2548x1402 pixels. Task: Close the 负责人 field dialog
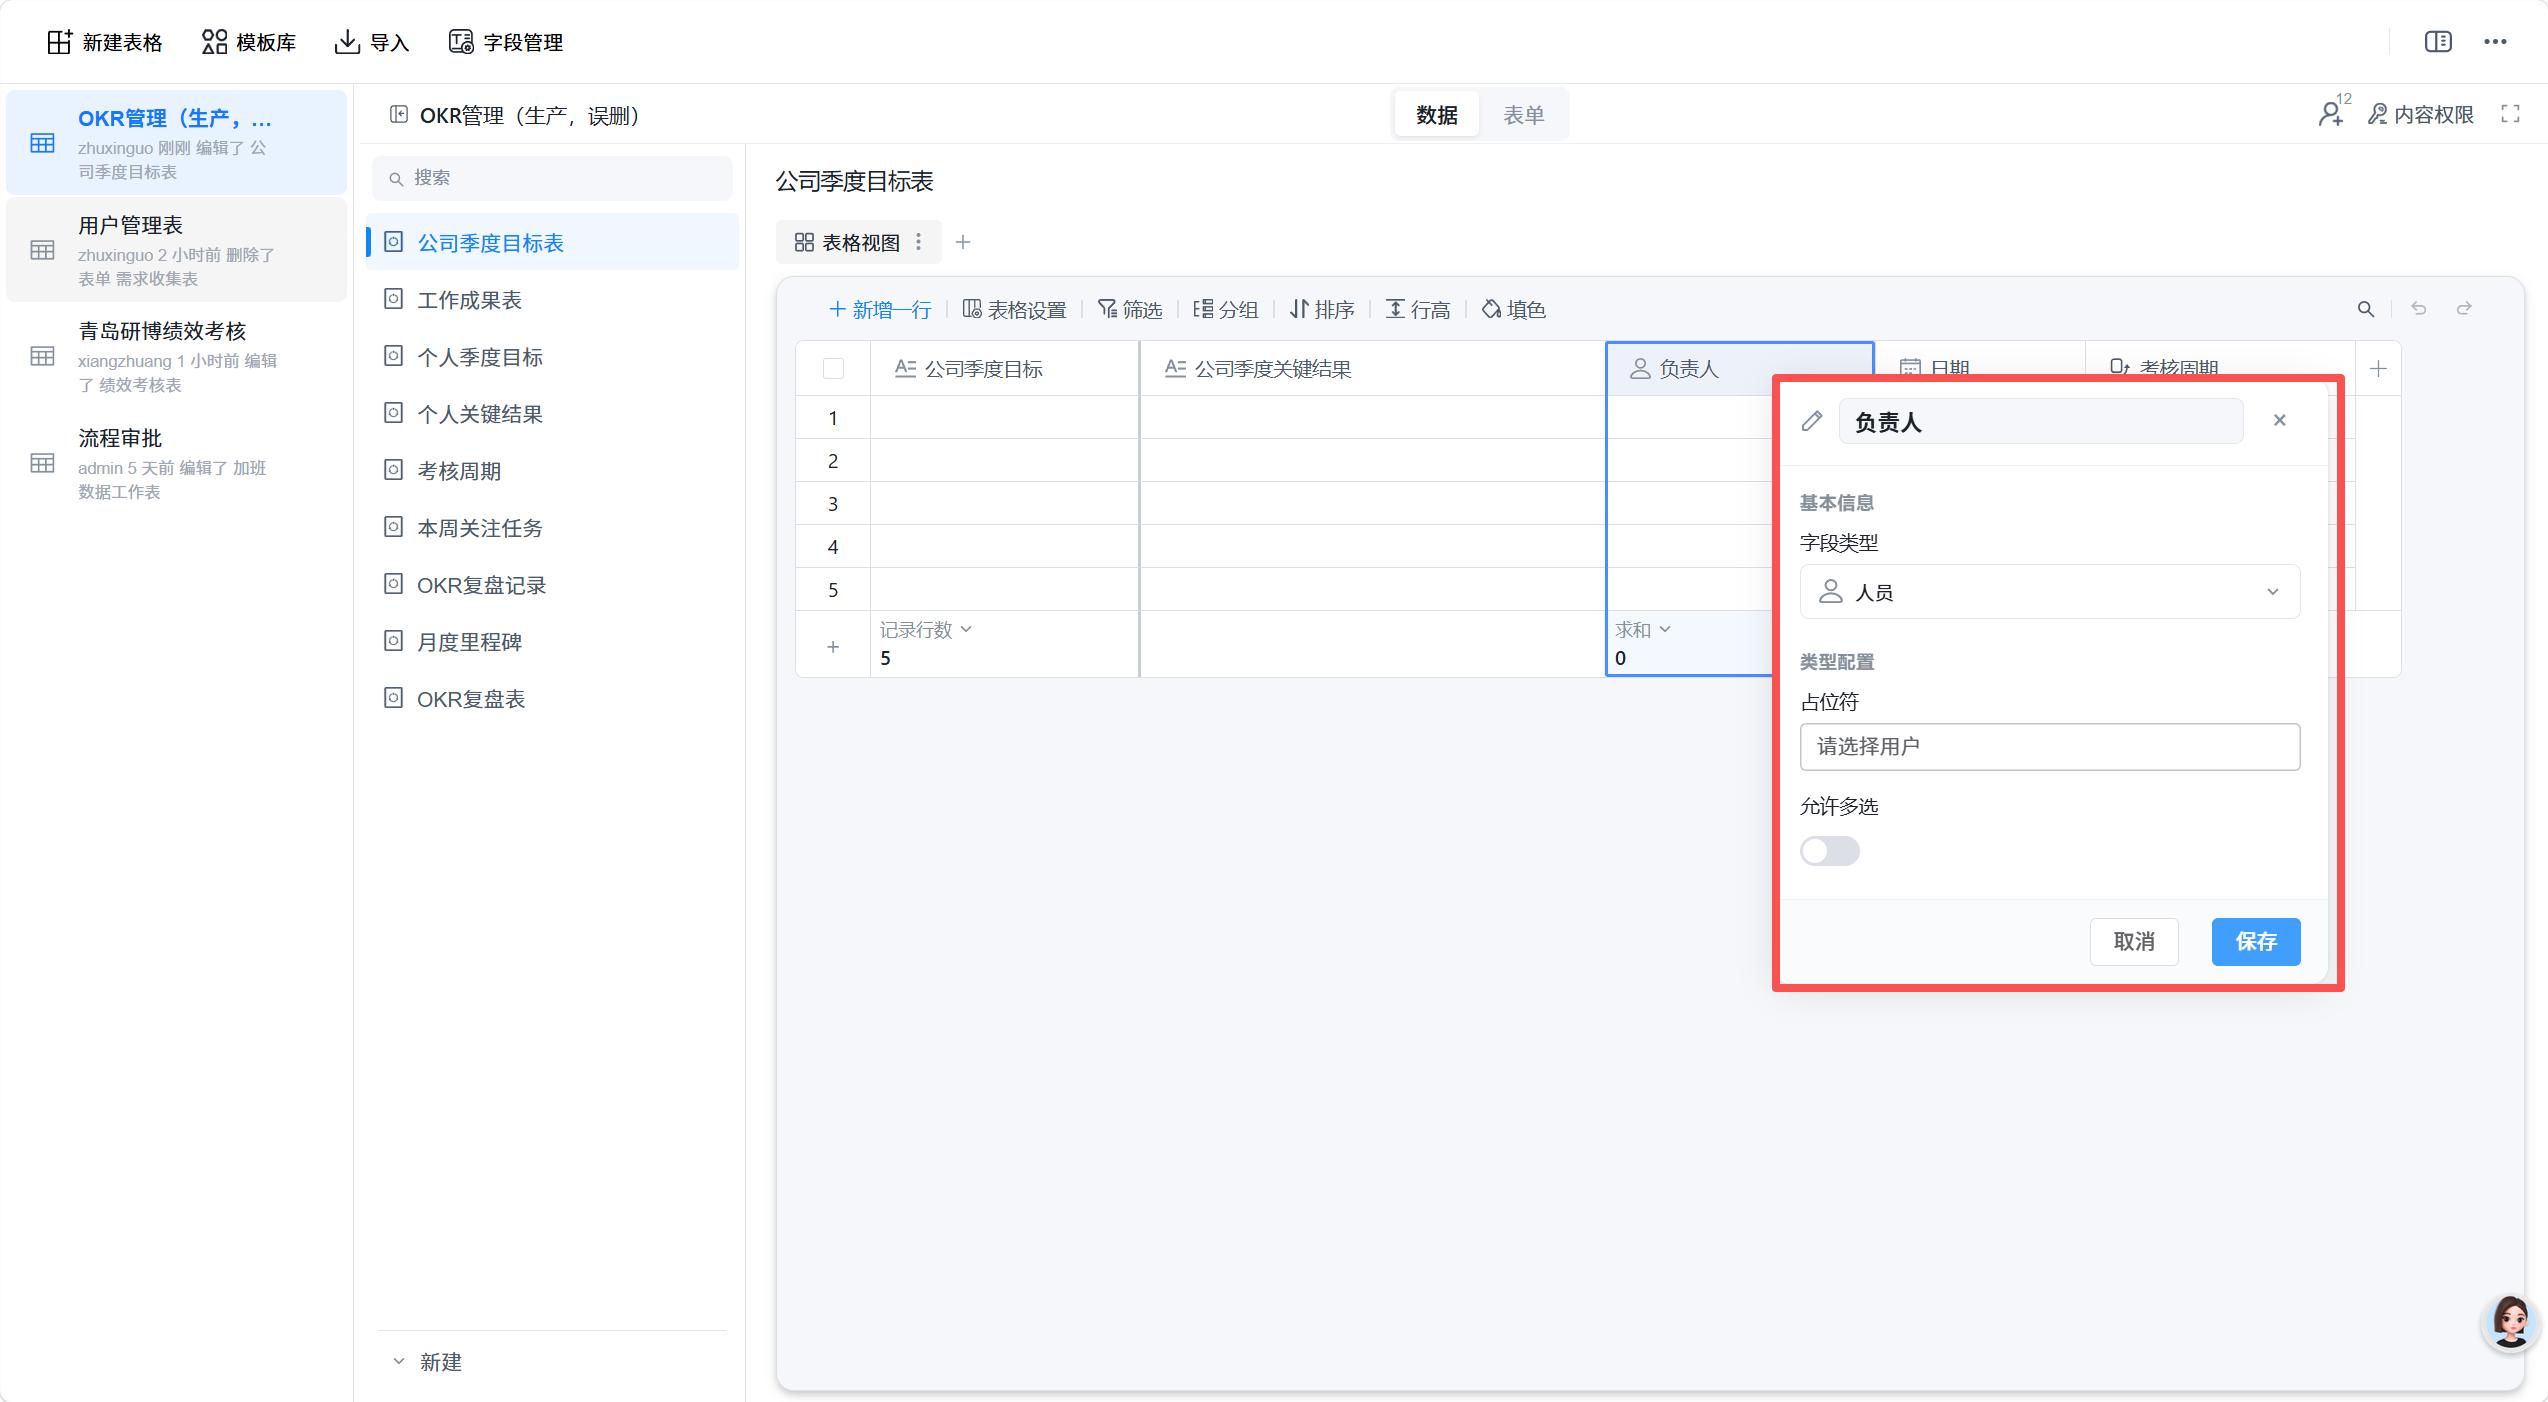coord(2280,420)
